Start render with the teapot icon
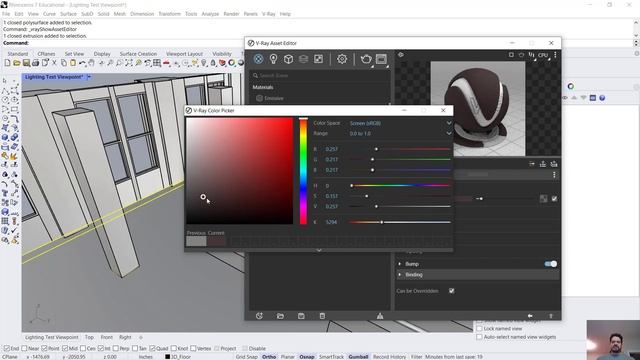 click(366, 59)
